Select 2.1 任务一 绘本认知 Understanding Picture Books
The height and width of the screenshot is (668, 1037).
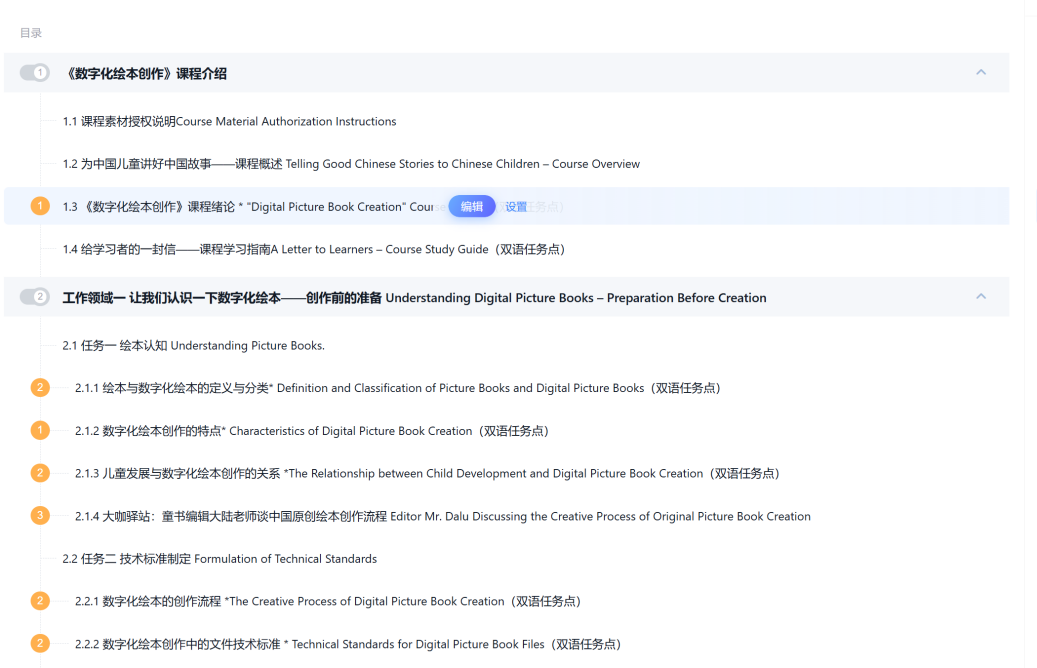(193, 346)
